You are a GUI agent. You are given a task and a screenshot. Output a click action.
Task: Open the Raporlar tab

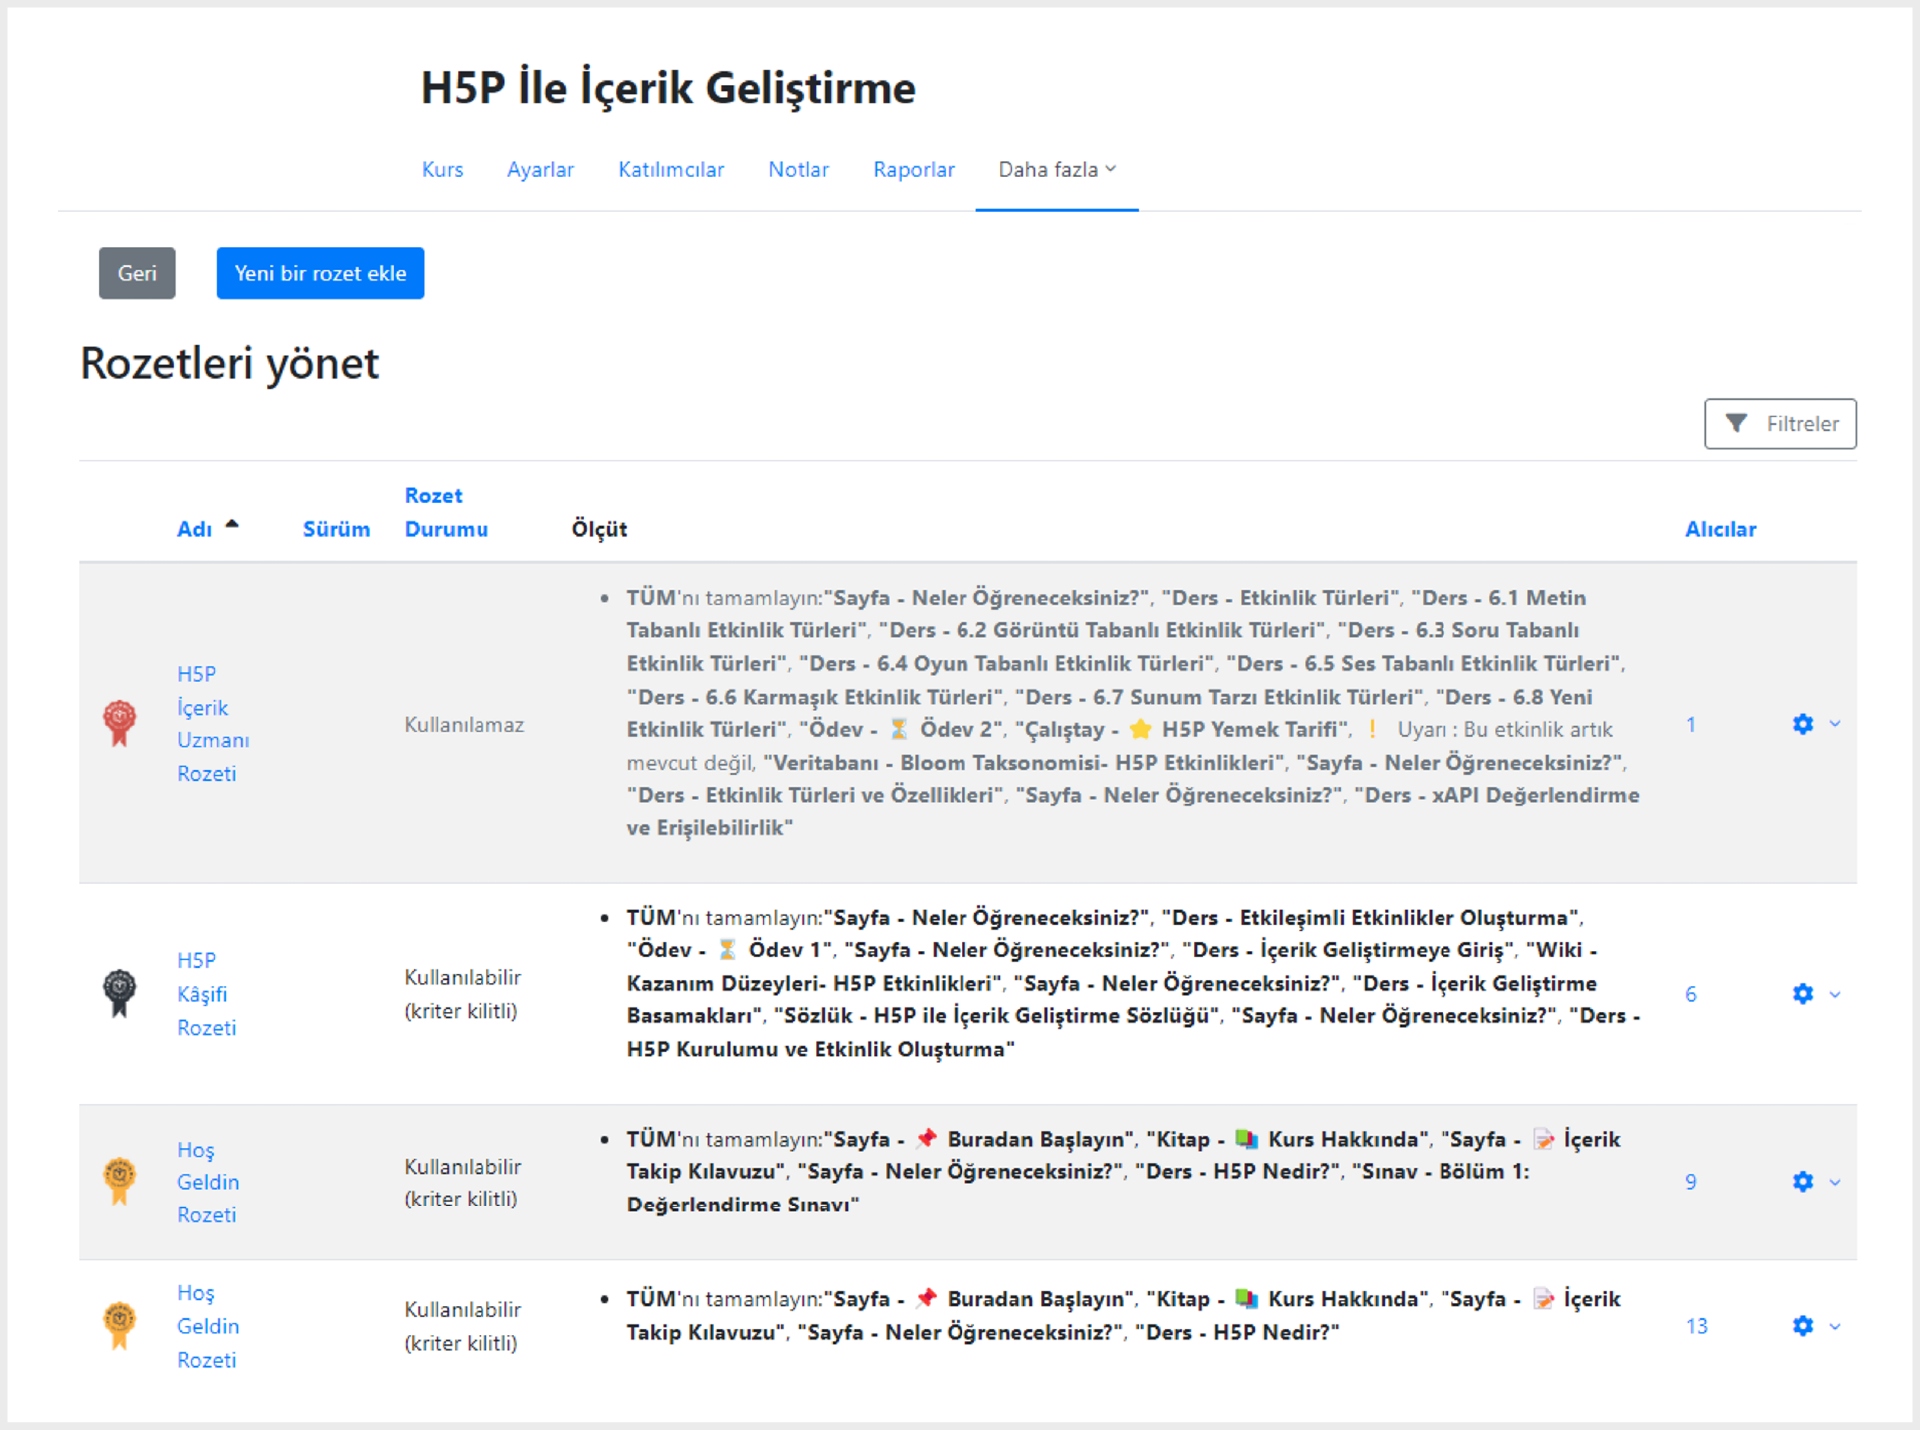click(x=914, y=170)
